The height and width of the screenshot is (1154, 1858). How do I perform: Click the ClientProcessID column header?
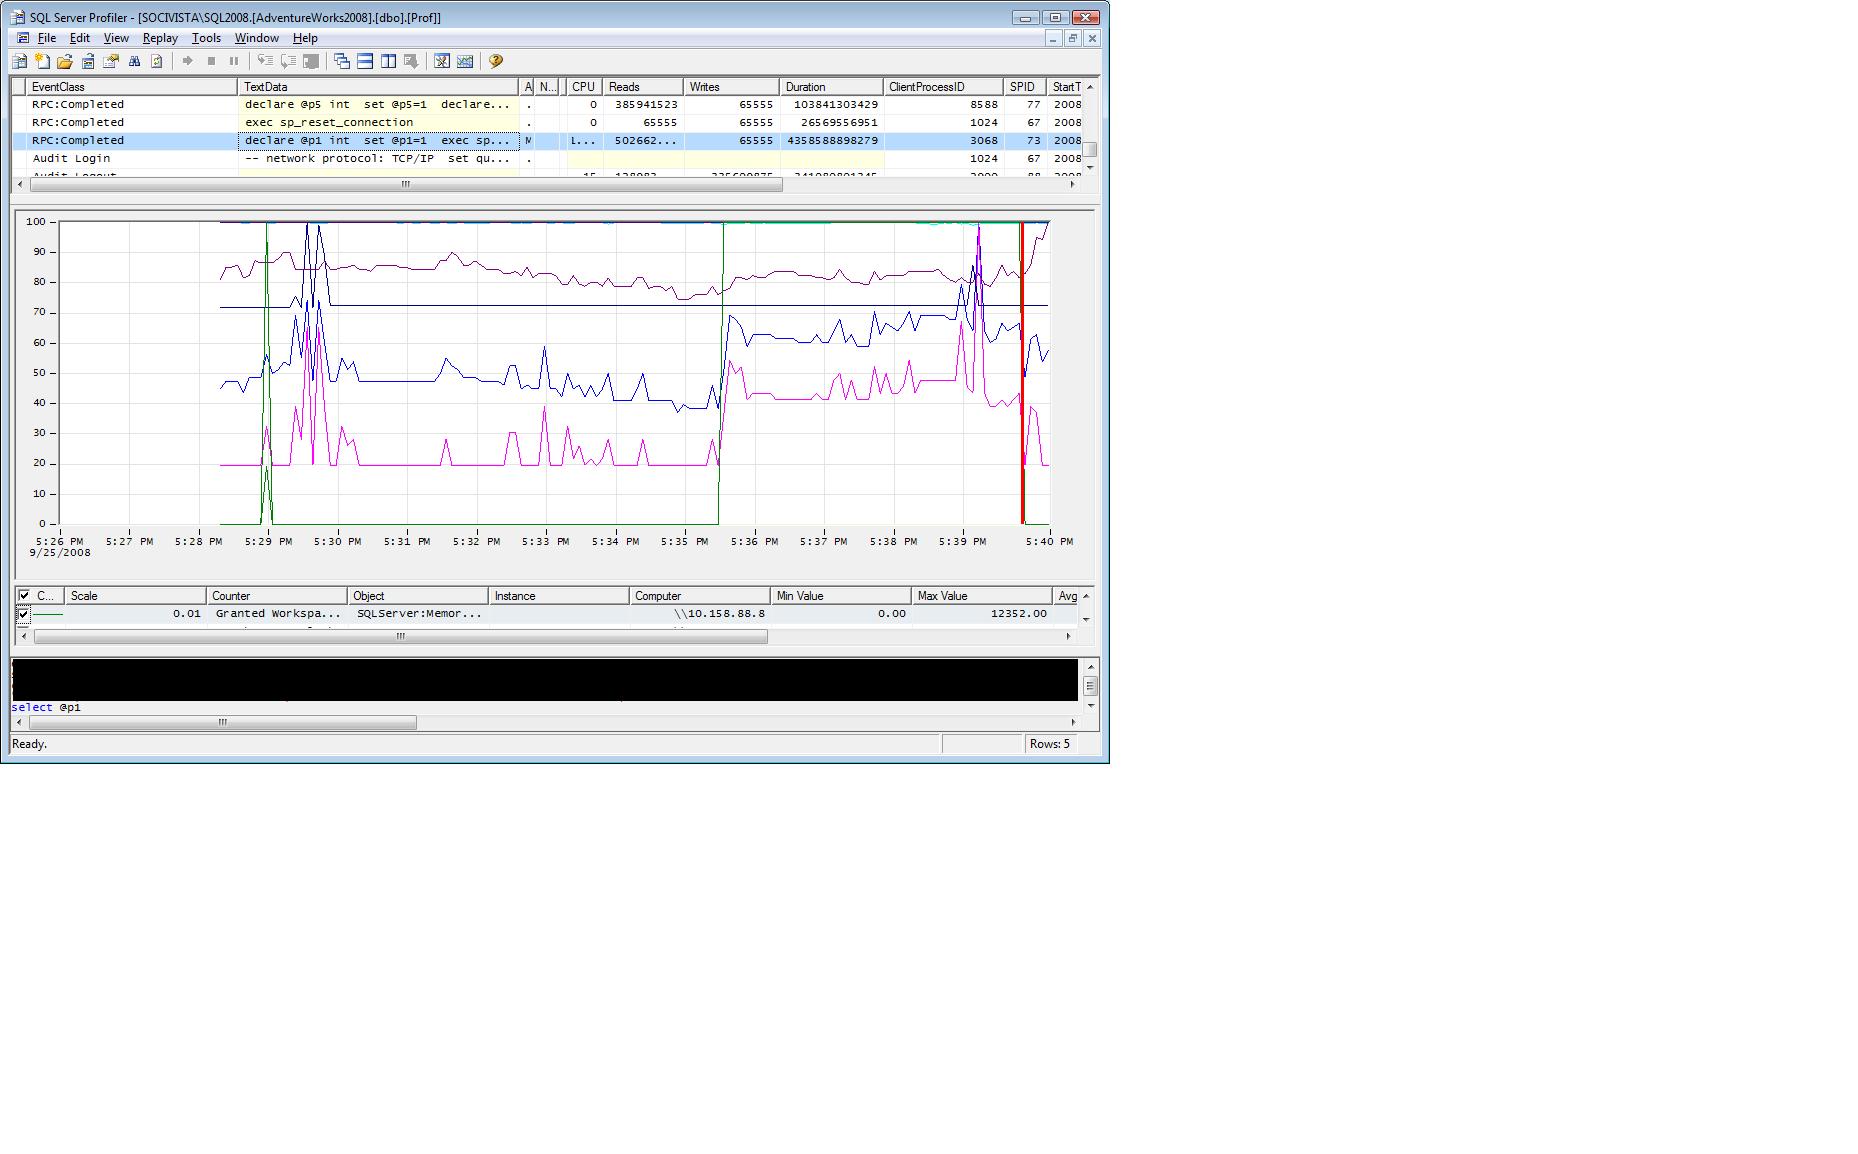click(x=943, y=87)
